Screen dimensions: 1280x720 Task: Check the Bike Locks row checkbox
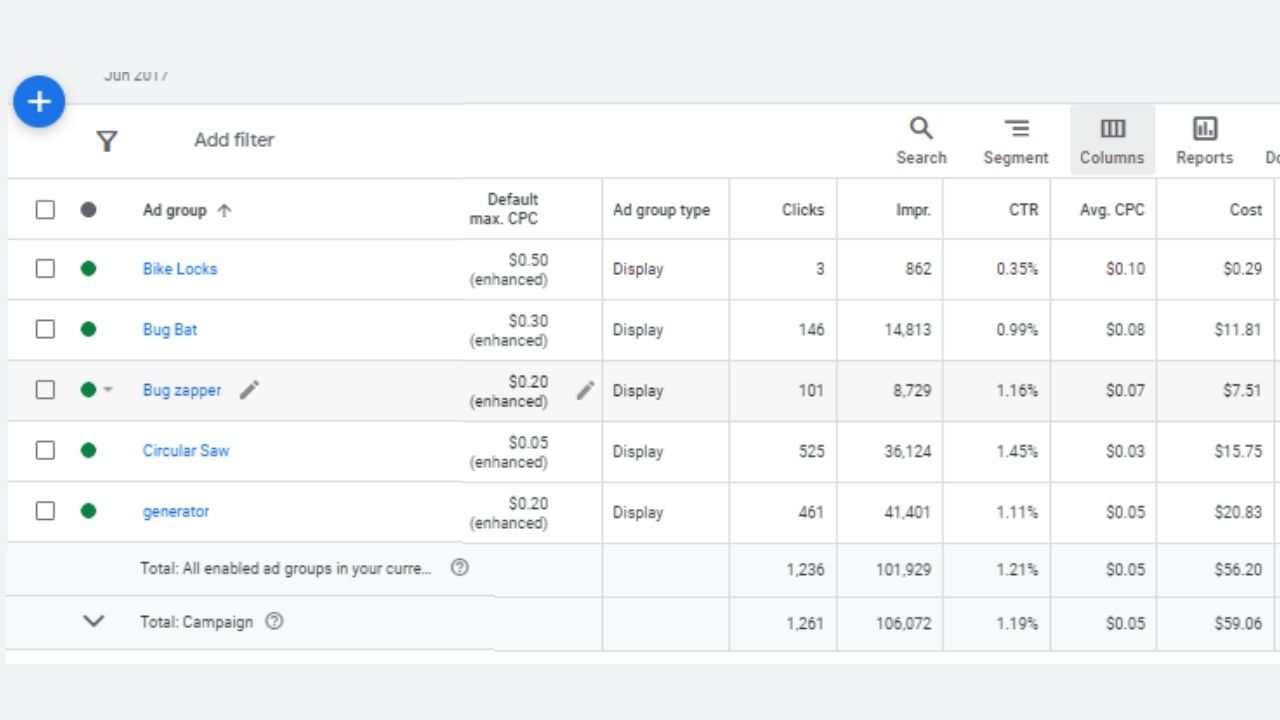(x=45, y=268)
